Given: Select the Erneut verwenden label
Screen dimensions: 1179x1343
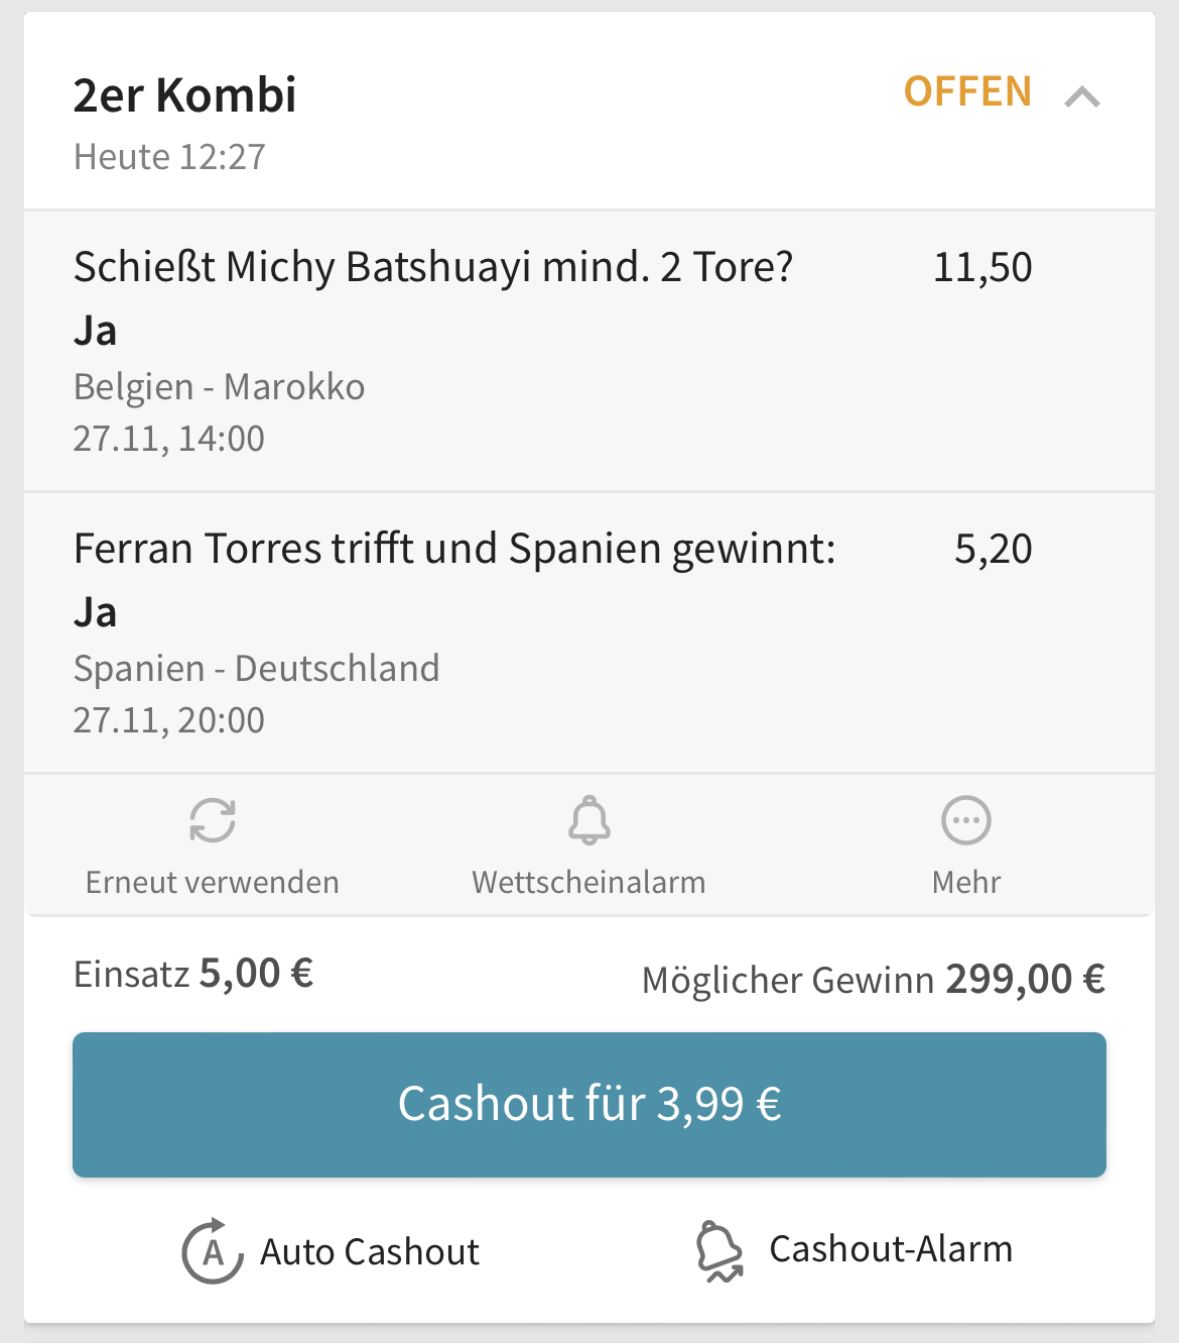Looking at the screenshot, I should pos(212,882).
